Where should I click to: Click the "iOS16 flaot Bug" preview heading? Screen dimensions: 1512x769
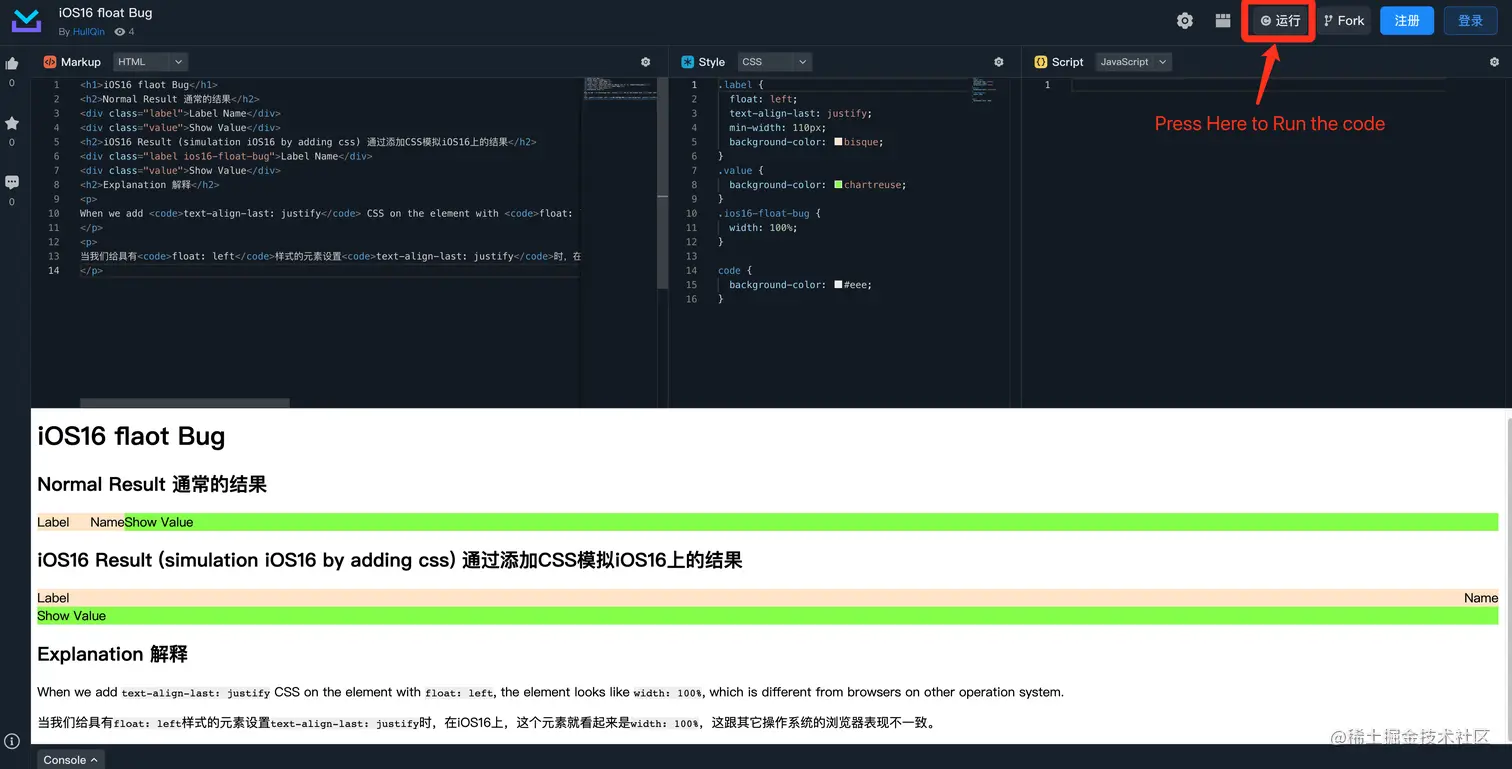pos(131,436)
